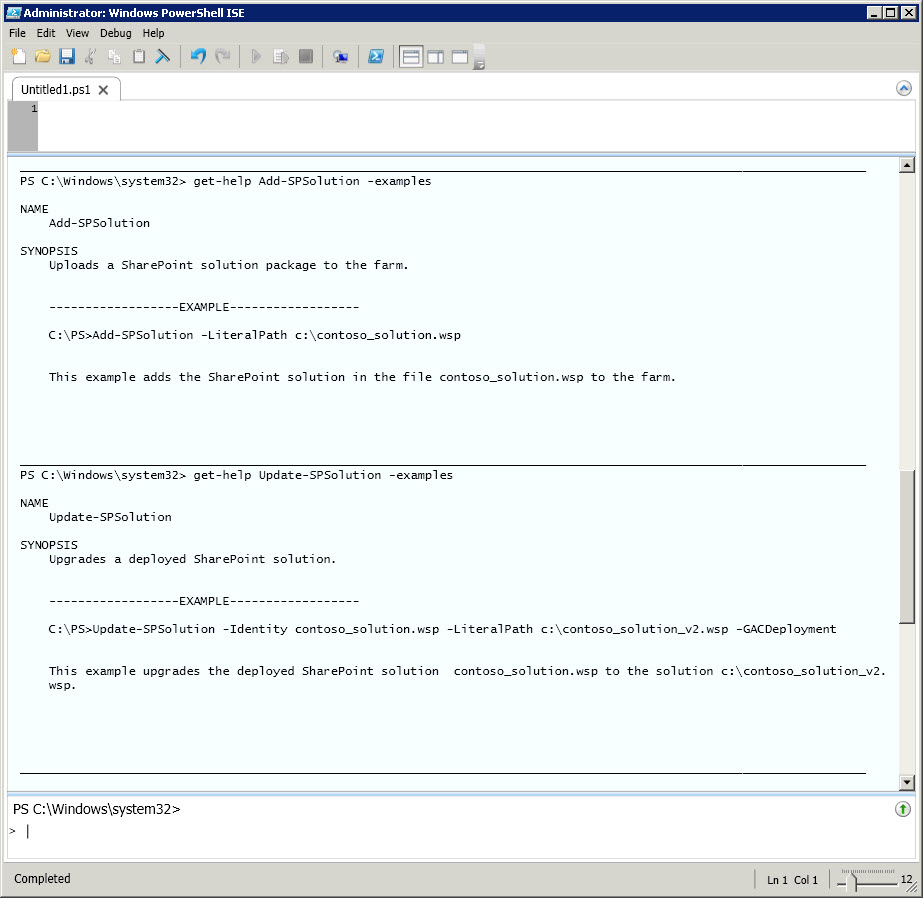Screen dimensions: 923x898
Task: Expand toolbar options overflow dropdown
Action: pyautogui.click(x=479, y=63)
